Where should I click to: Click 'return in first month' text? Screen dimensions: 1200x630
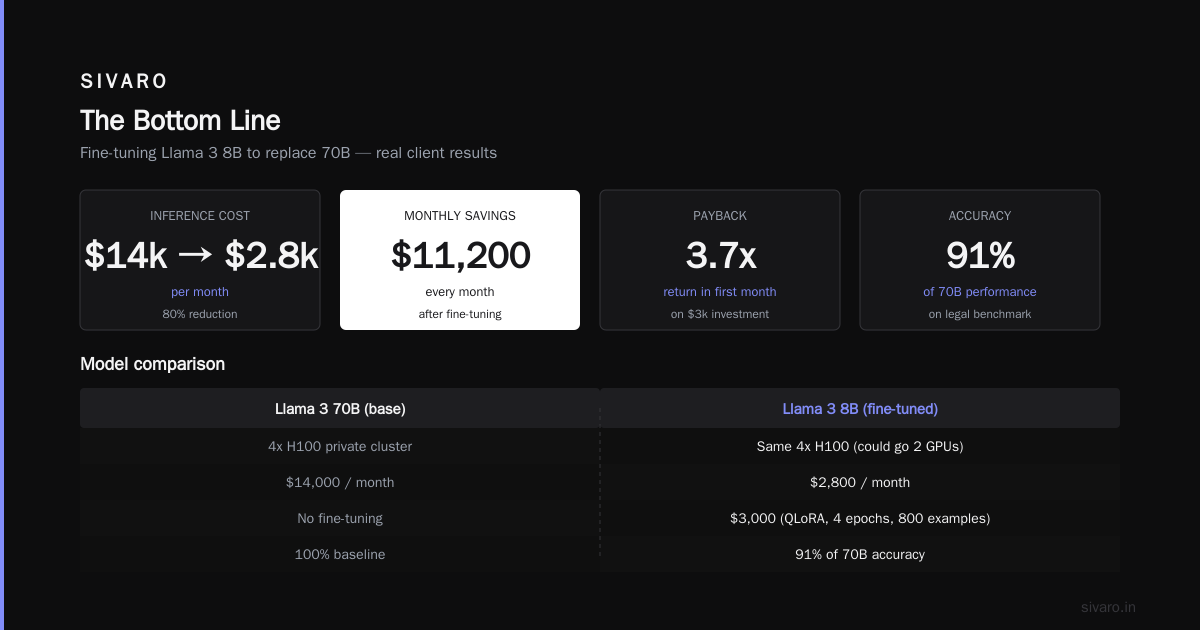pyautogui.click(x=720, y=292)
